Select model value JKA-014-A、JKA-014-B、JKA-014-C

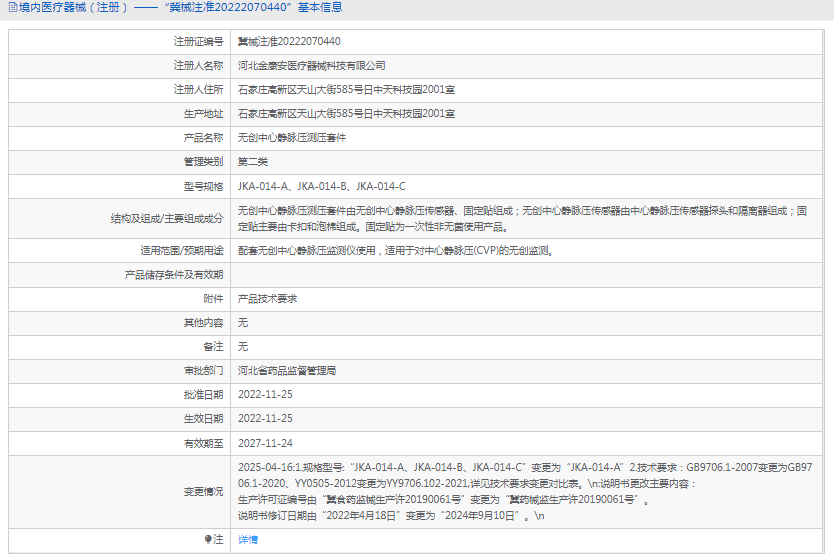point(321,187)
